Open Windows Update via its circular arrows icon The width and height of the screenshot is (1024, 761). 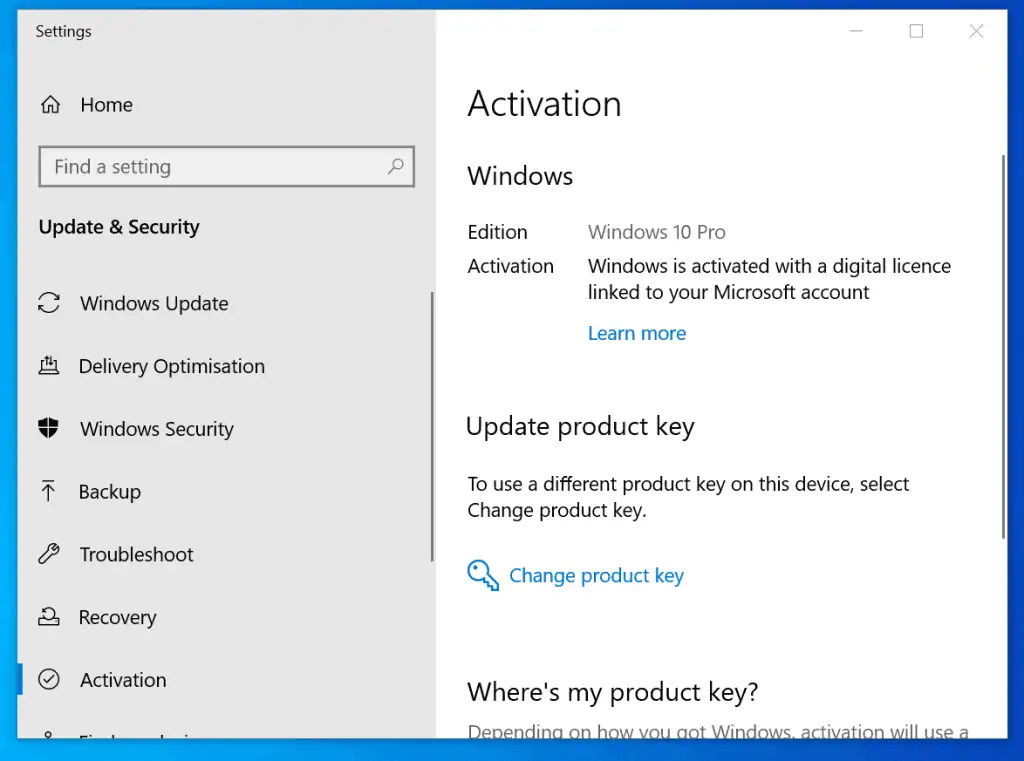point(50,303)
